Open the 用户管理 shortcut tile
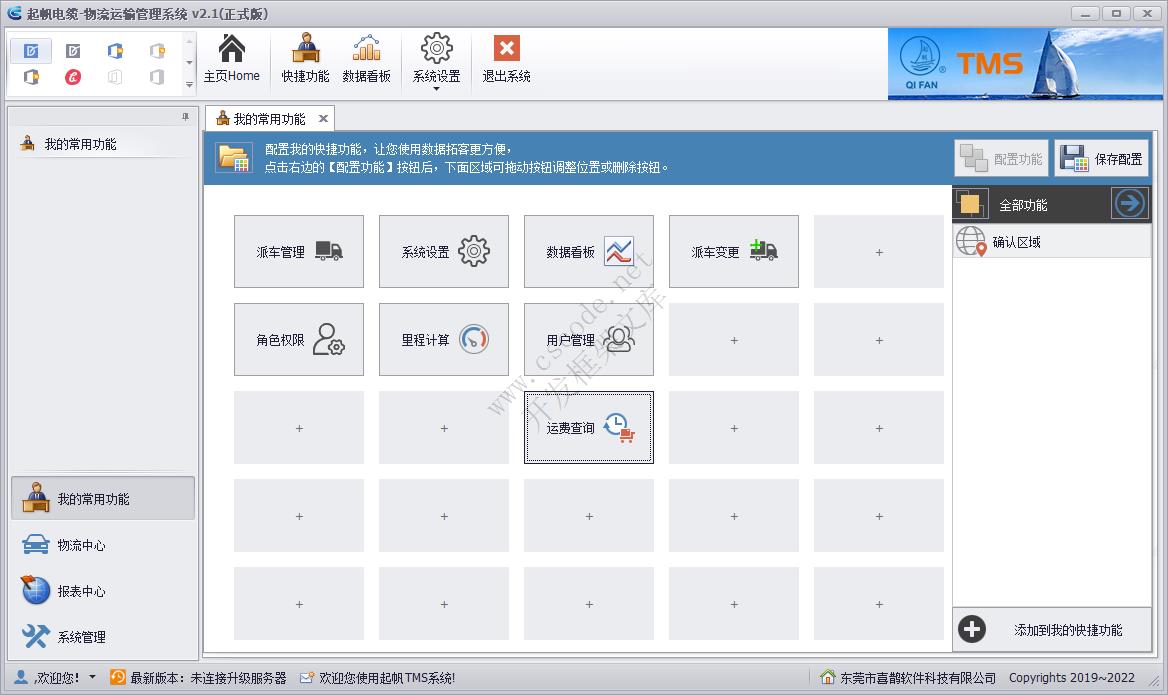Screen dimensions: 1168x695 588,340
